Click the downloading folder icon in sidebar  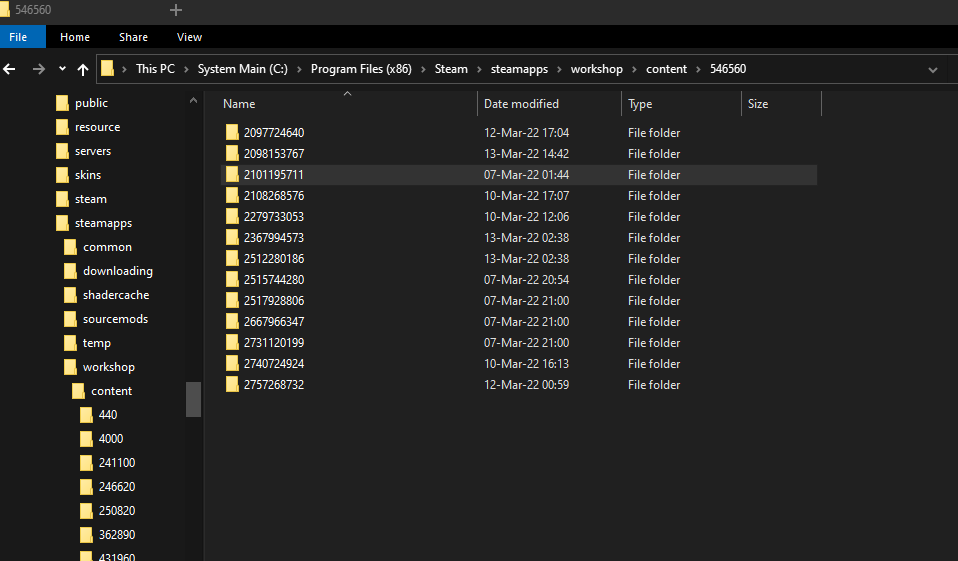click(x=70, y=271)
